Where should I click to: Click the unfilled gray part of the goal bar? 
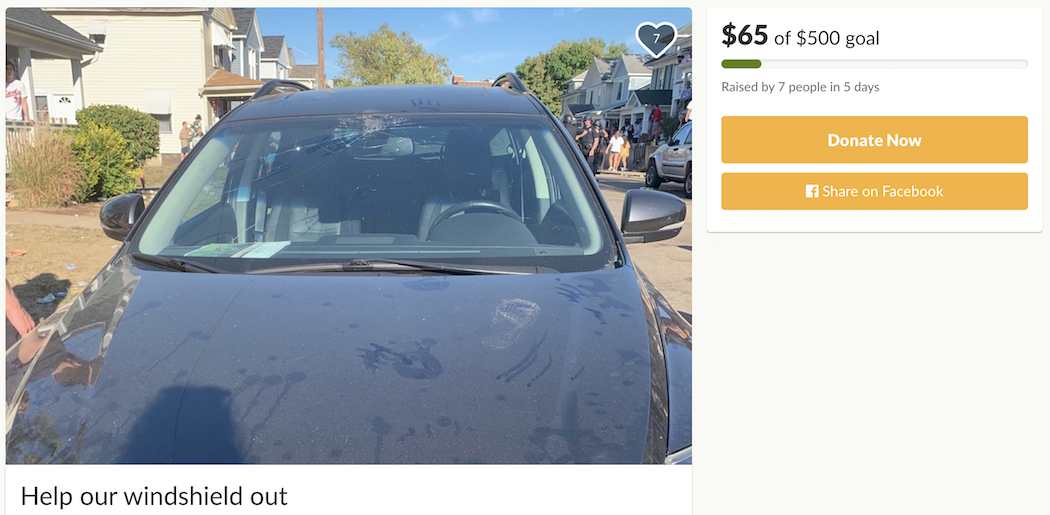pos(894,64)
